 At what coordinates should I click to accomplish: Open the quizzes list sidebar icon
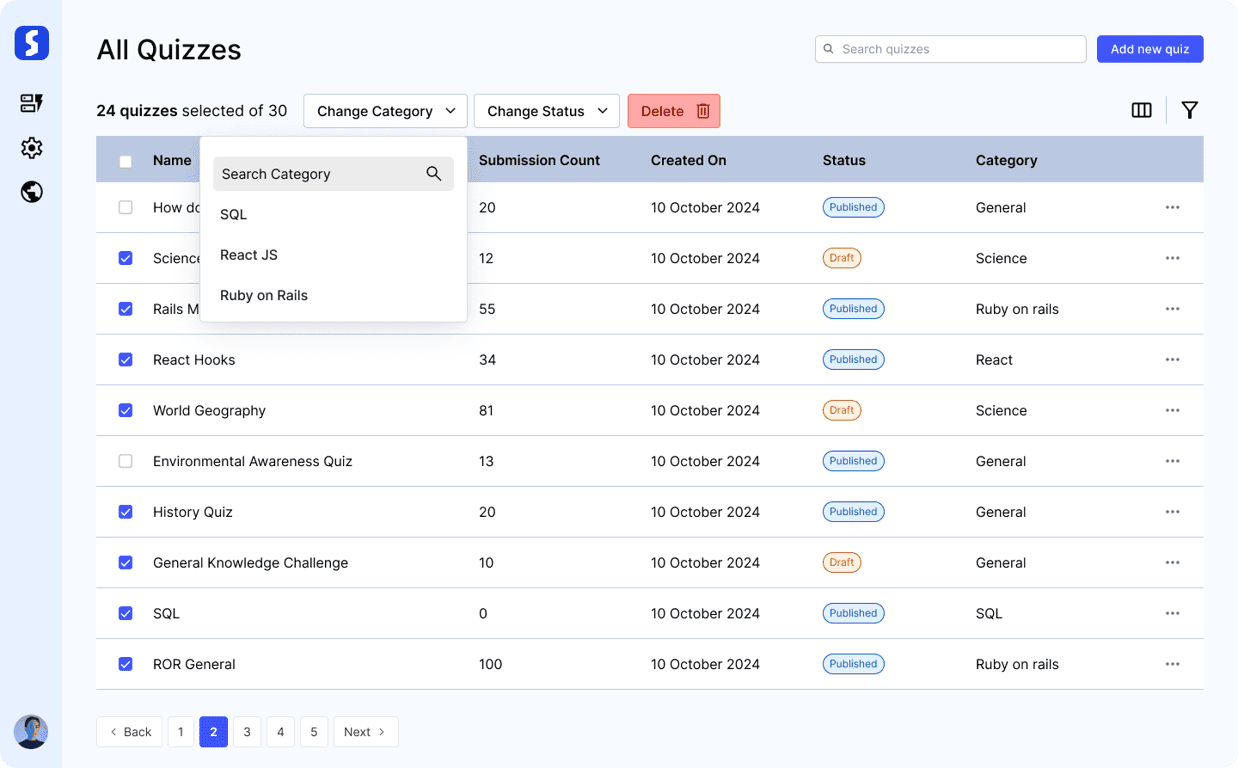[x=31, y=103]
